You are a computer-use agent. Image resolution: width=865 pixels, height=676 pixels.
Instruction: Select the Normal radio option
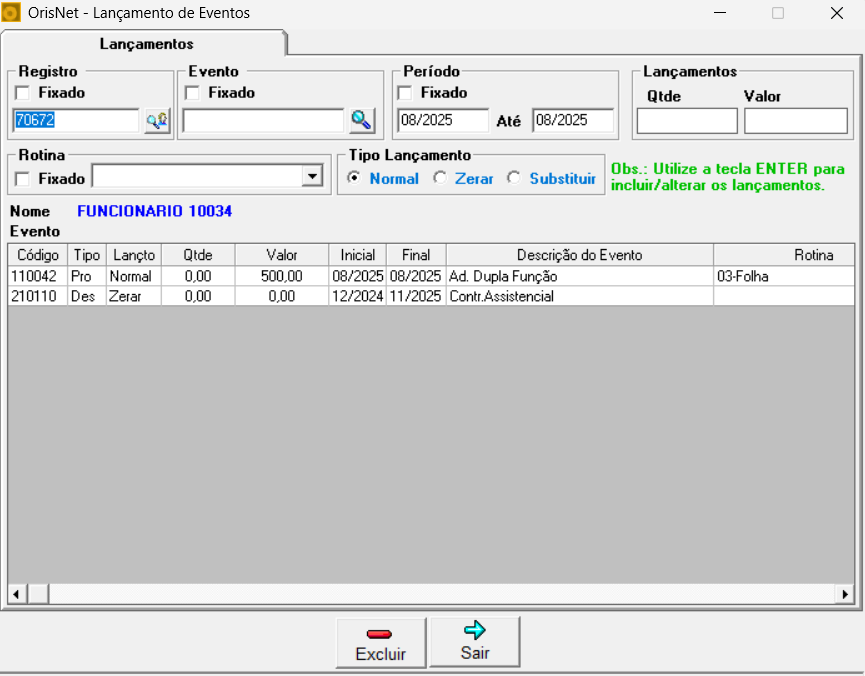pos(353,179)
